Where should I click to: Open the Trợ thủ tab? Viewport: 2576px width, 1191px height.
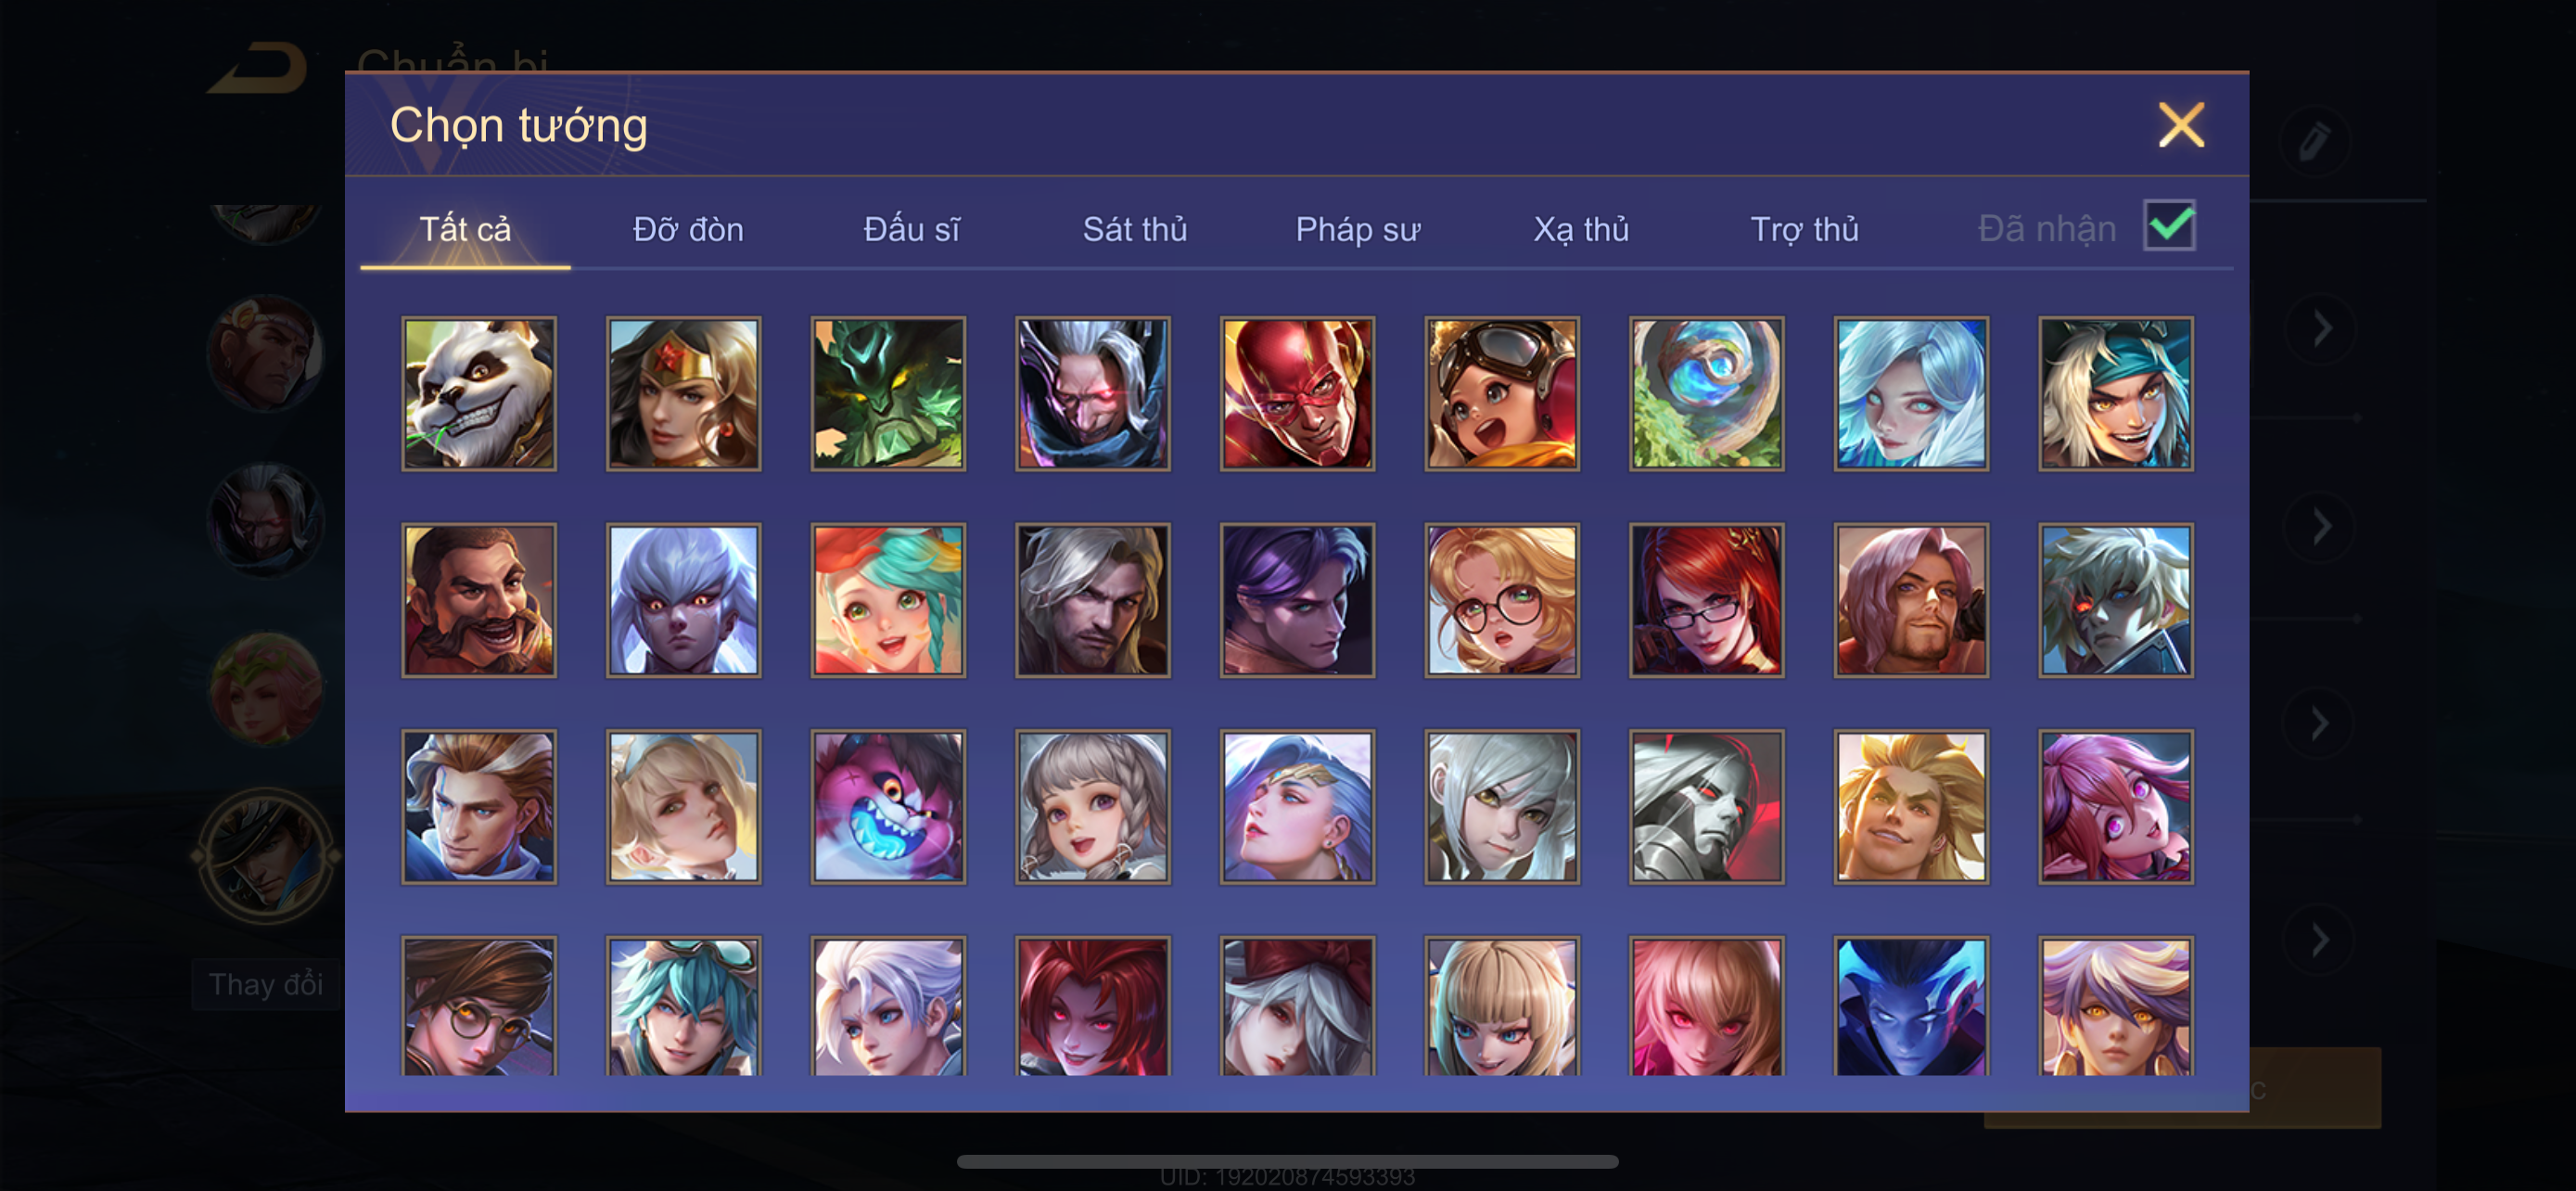click(x=1804, y=229)
